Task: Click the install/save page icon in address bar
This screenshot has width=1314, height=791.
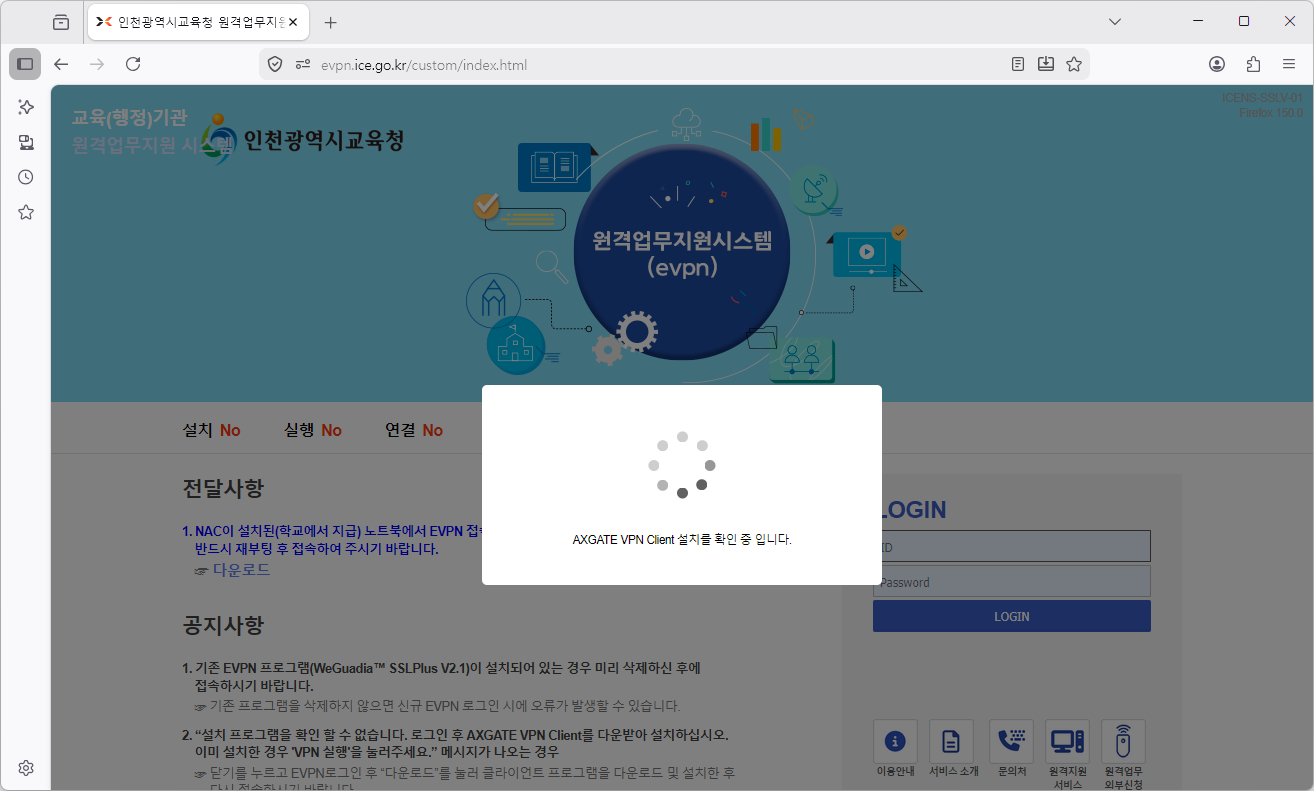Action: click(1046, 64)
